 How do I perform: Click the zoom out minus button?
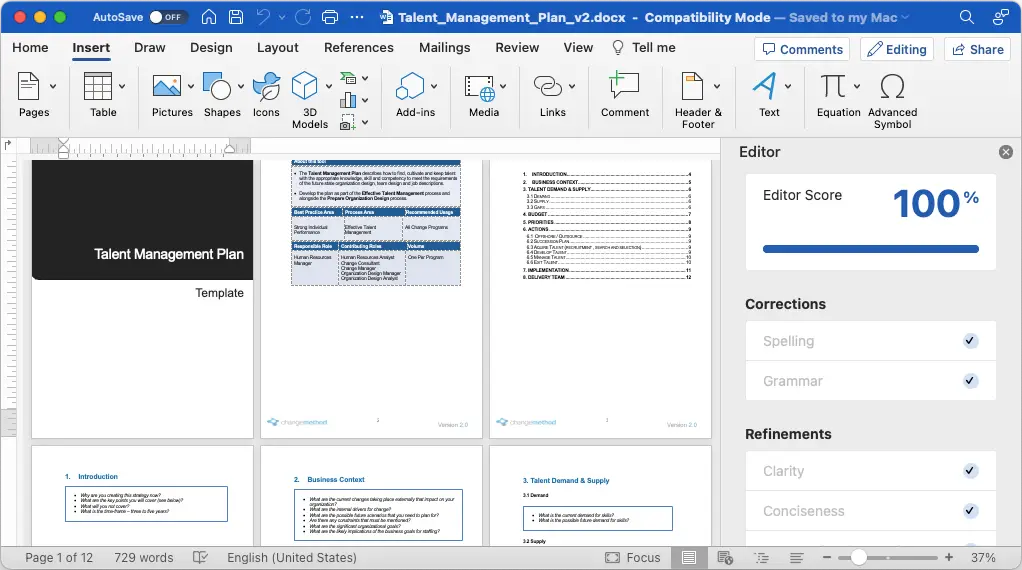(826, 558)
